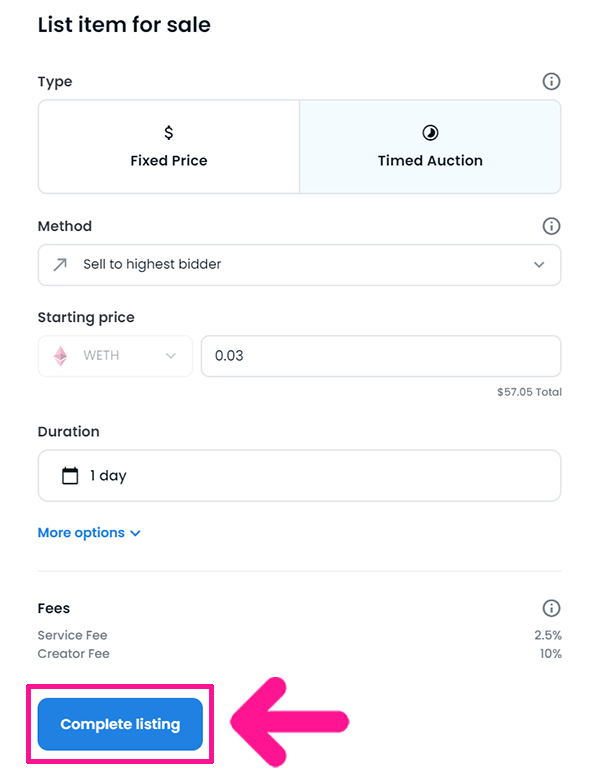600x781 pixels.
Task: Click the Timed Auction tab label
Action: (x=430, y=161)
